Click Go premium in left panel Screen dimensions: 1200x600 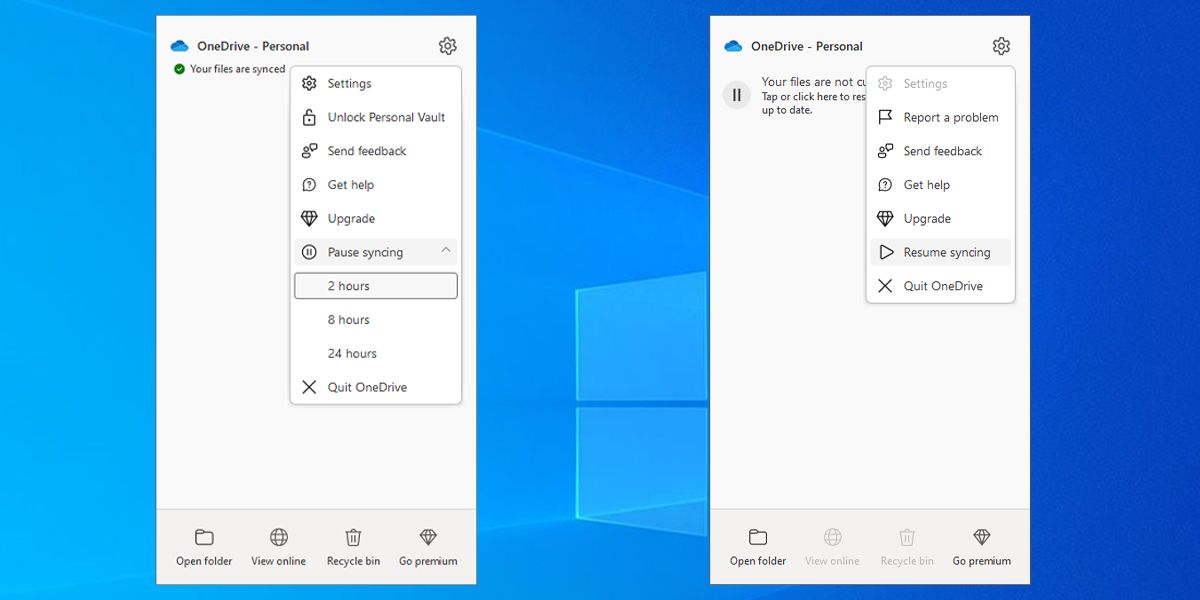(428, 548)
